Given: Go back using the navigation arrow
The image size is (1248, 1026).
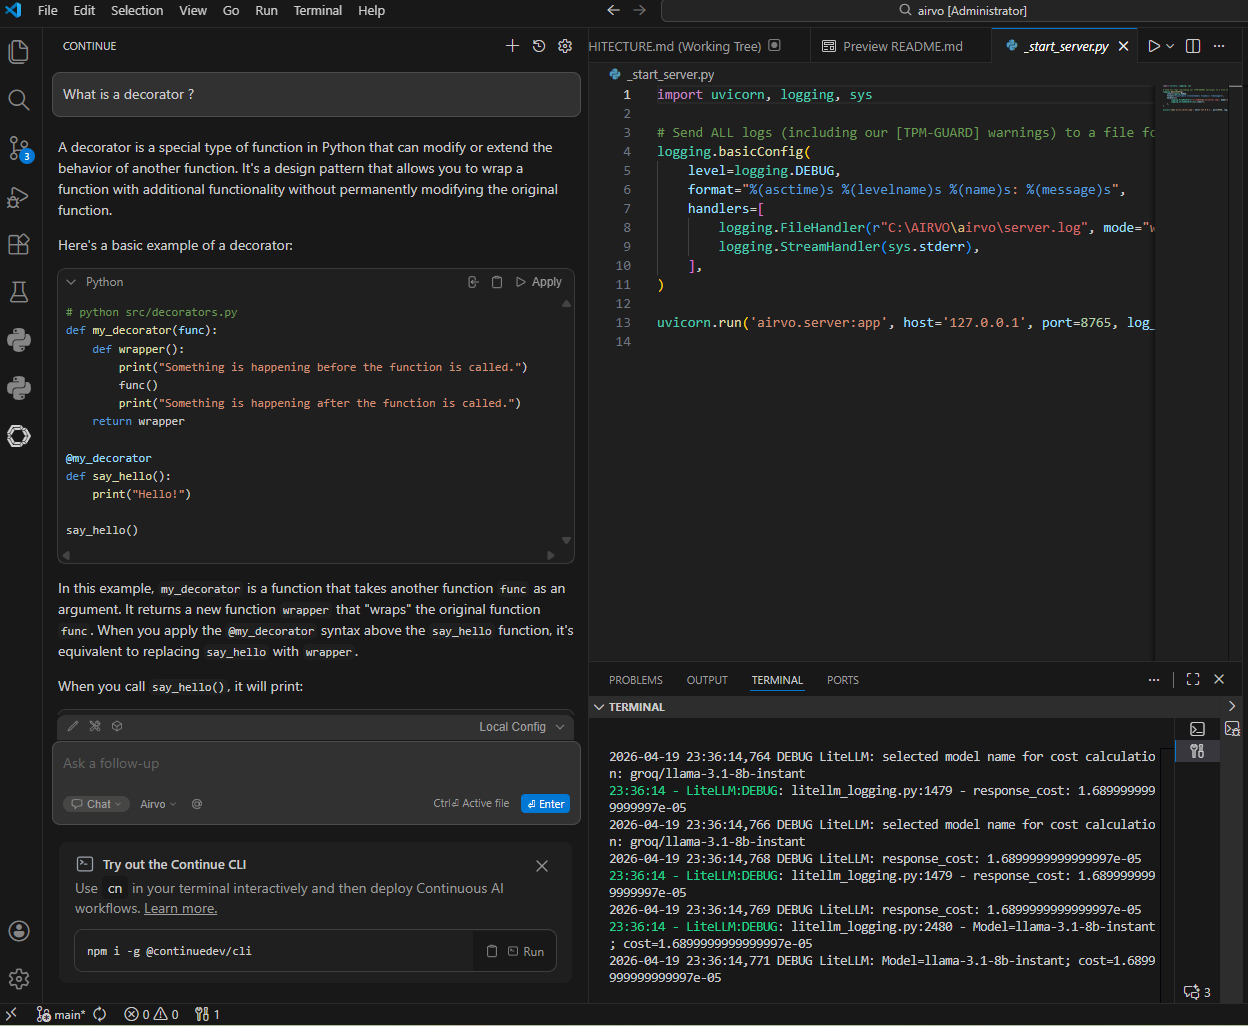Looking at the screenshot, I should tap(614, 10).
